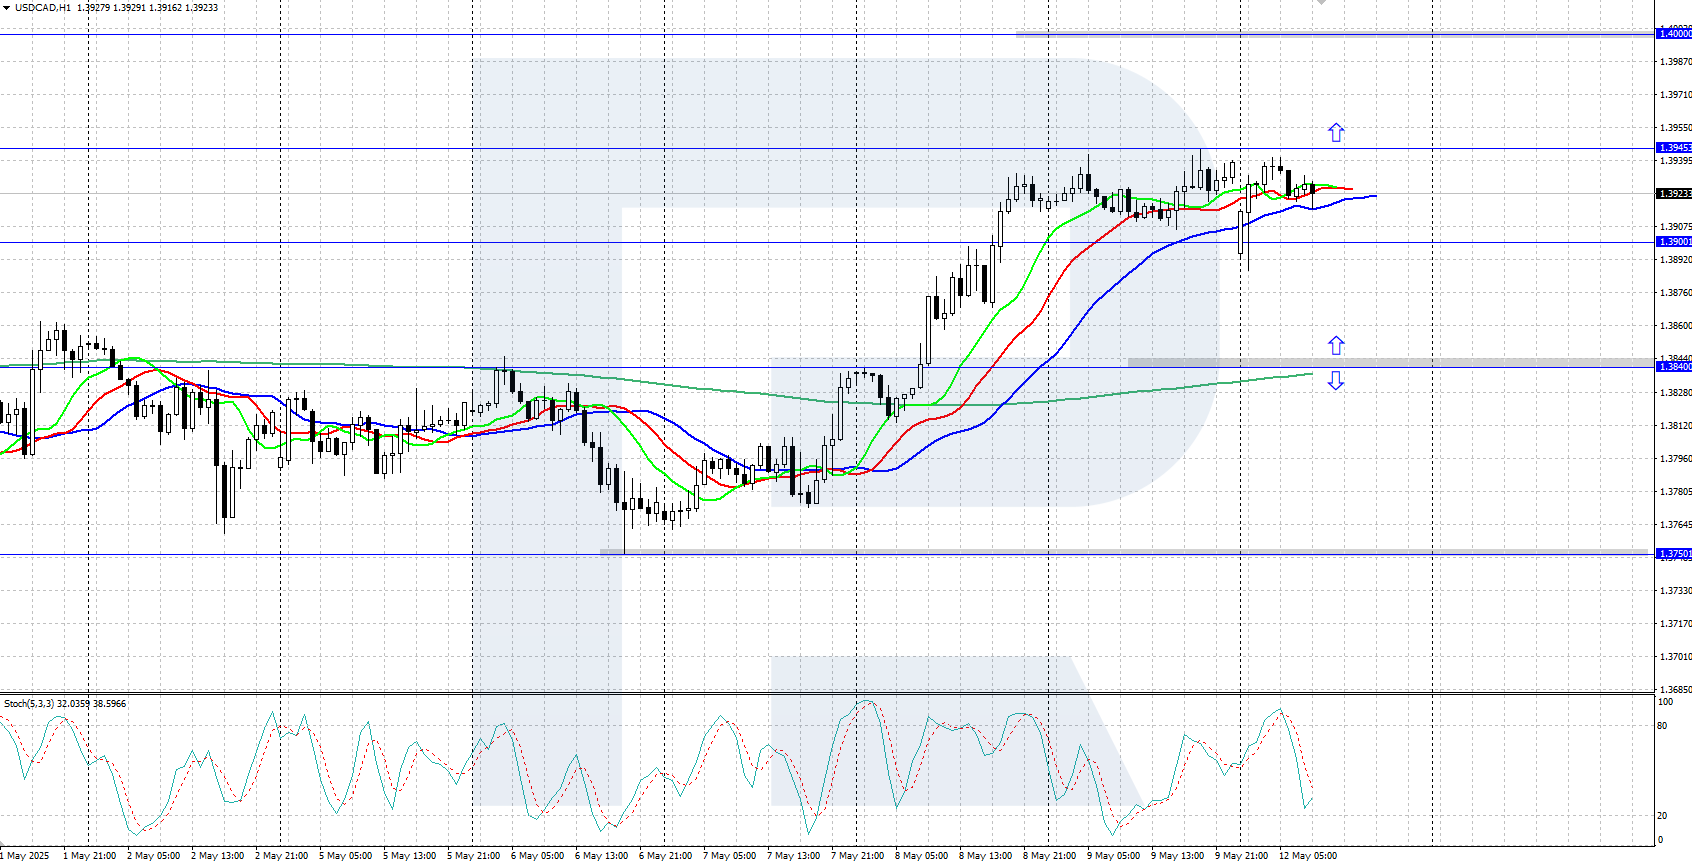Click the 6 May 13:00 time label

(601, 856)
